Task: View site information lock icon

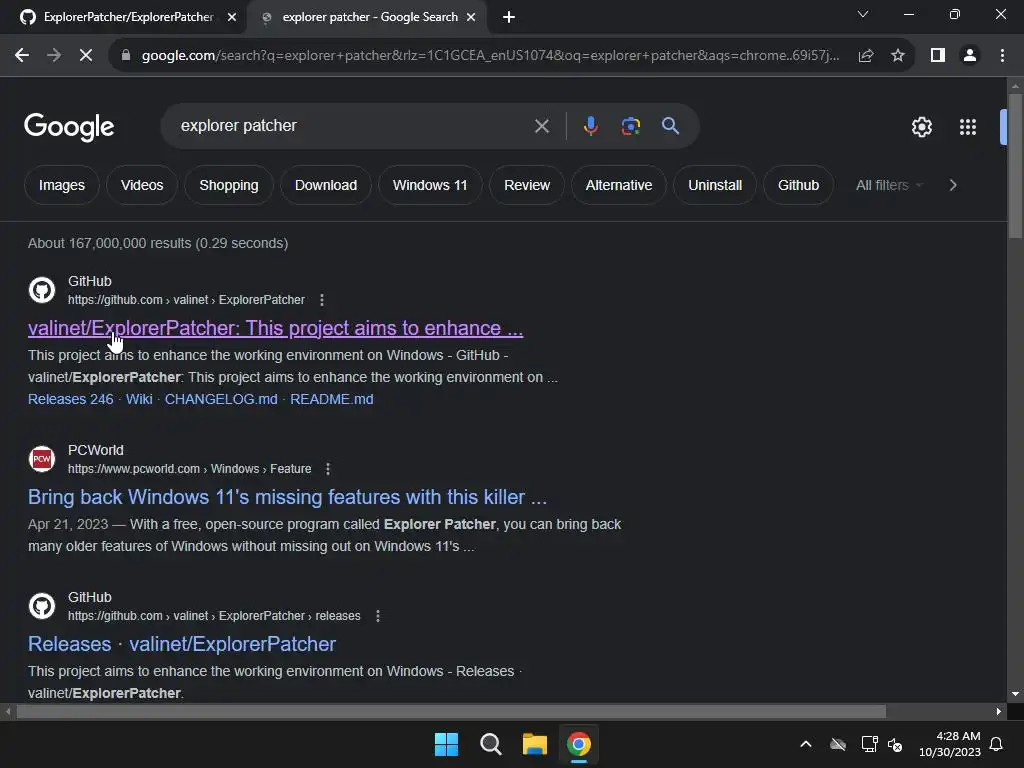Action: 125,56
